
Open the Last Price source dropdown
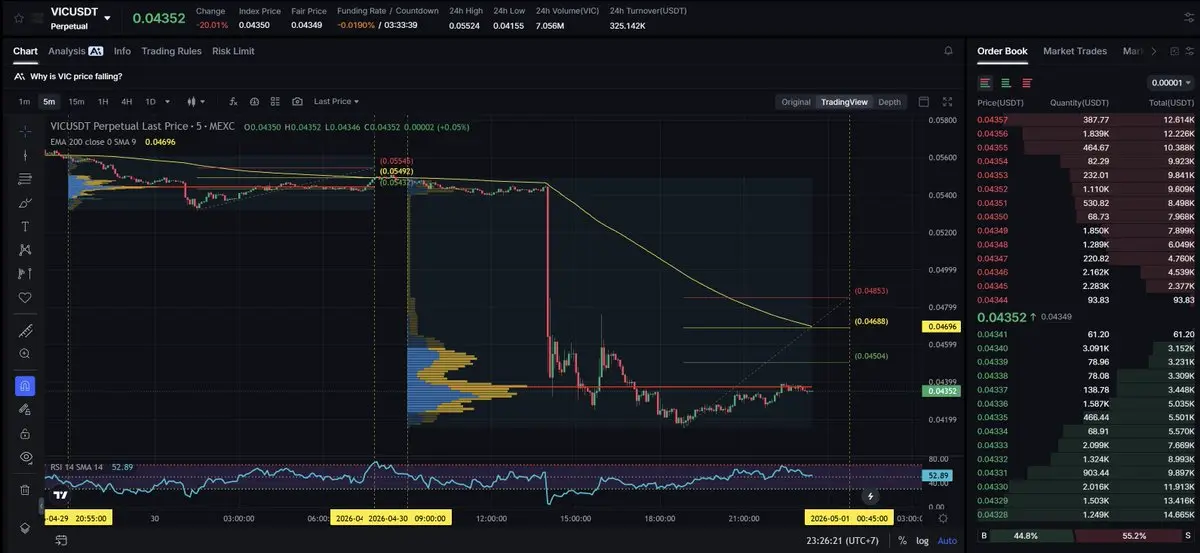[336, 101]
